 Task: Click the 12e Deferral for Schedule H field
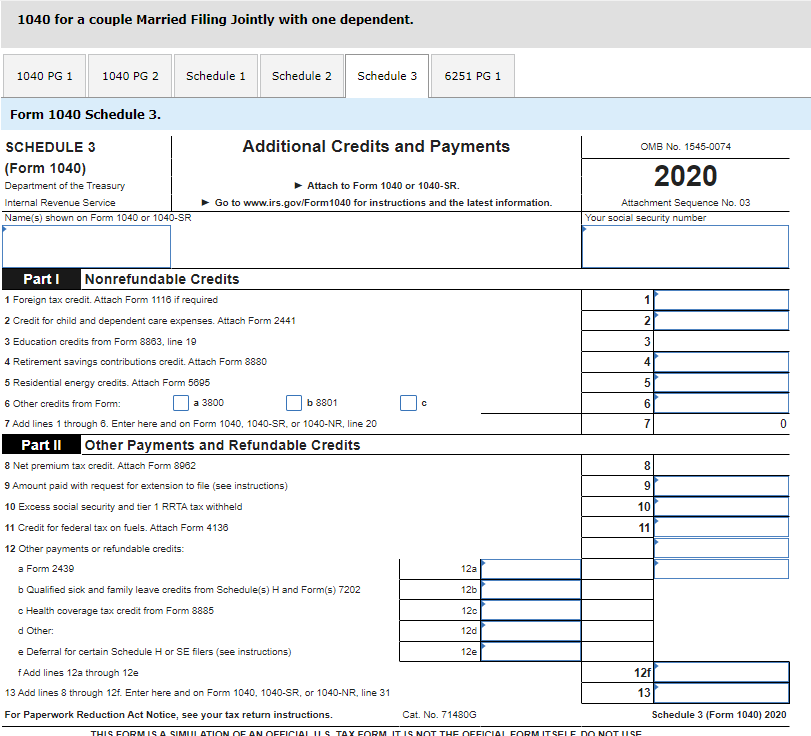(x=531, y=652)
